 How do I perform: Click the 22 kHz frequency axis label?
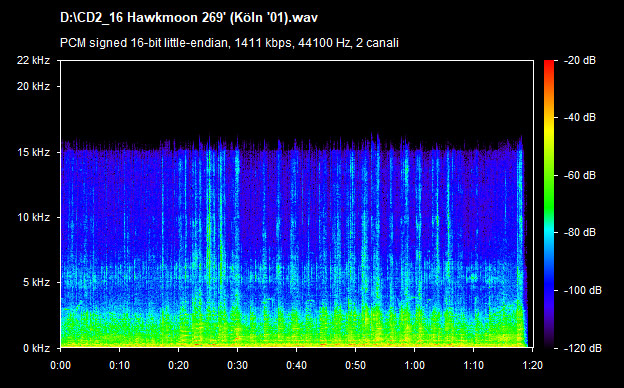(x=33, y=60)
